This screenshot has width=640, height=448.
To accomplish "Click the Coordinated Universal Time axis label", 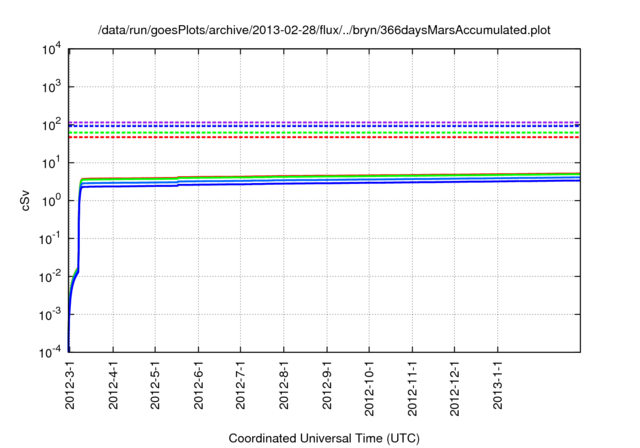I will [324, 438].
